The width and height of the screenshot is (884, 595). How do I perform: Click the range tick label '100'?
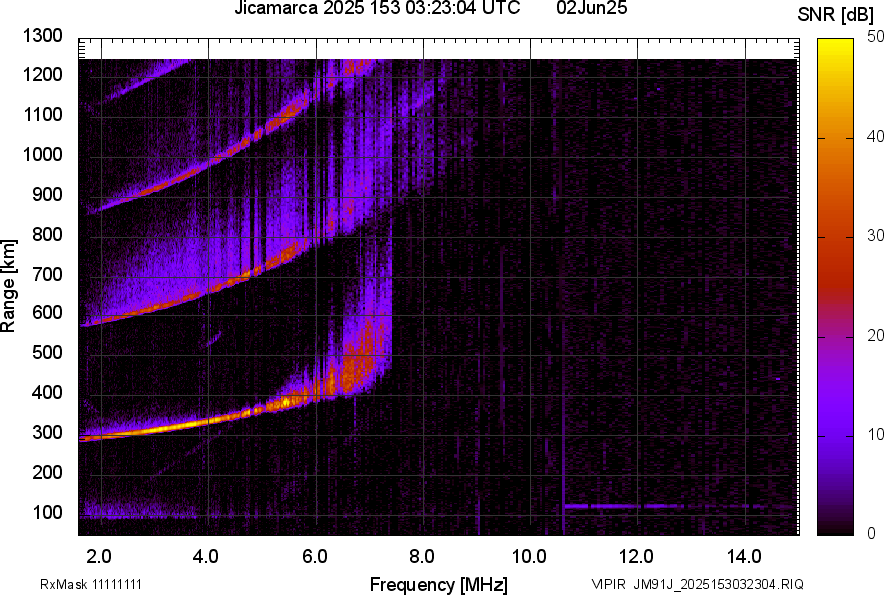[47, 512]
